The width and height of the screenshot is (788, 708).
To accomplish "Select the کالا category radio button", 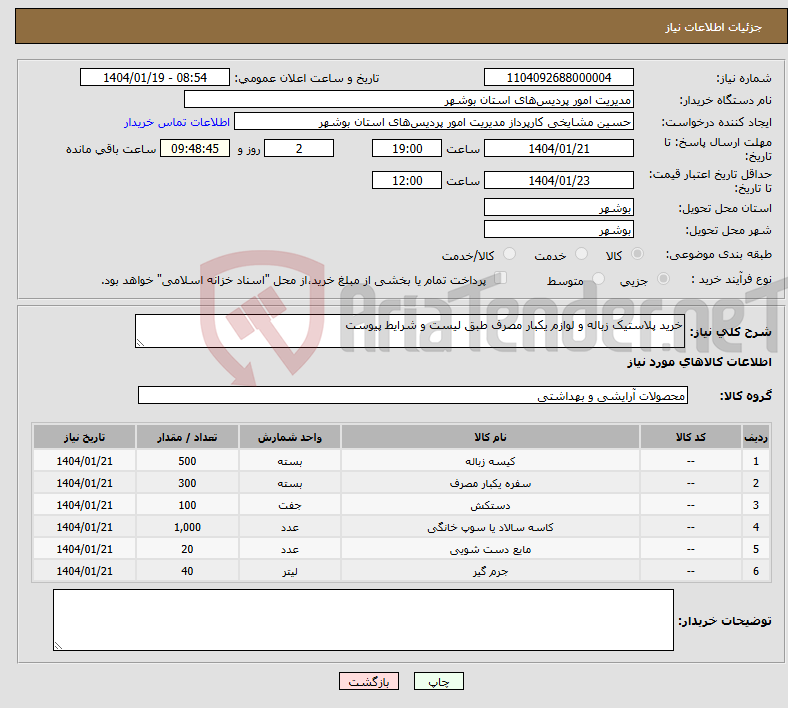I will click(638, 255).
